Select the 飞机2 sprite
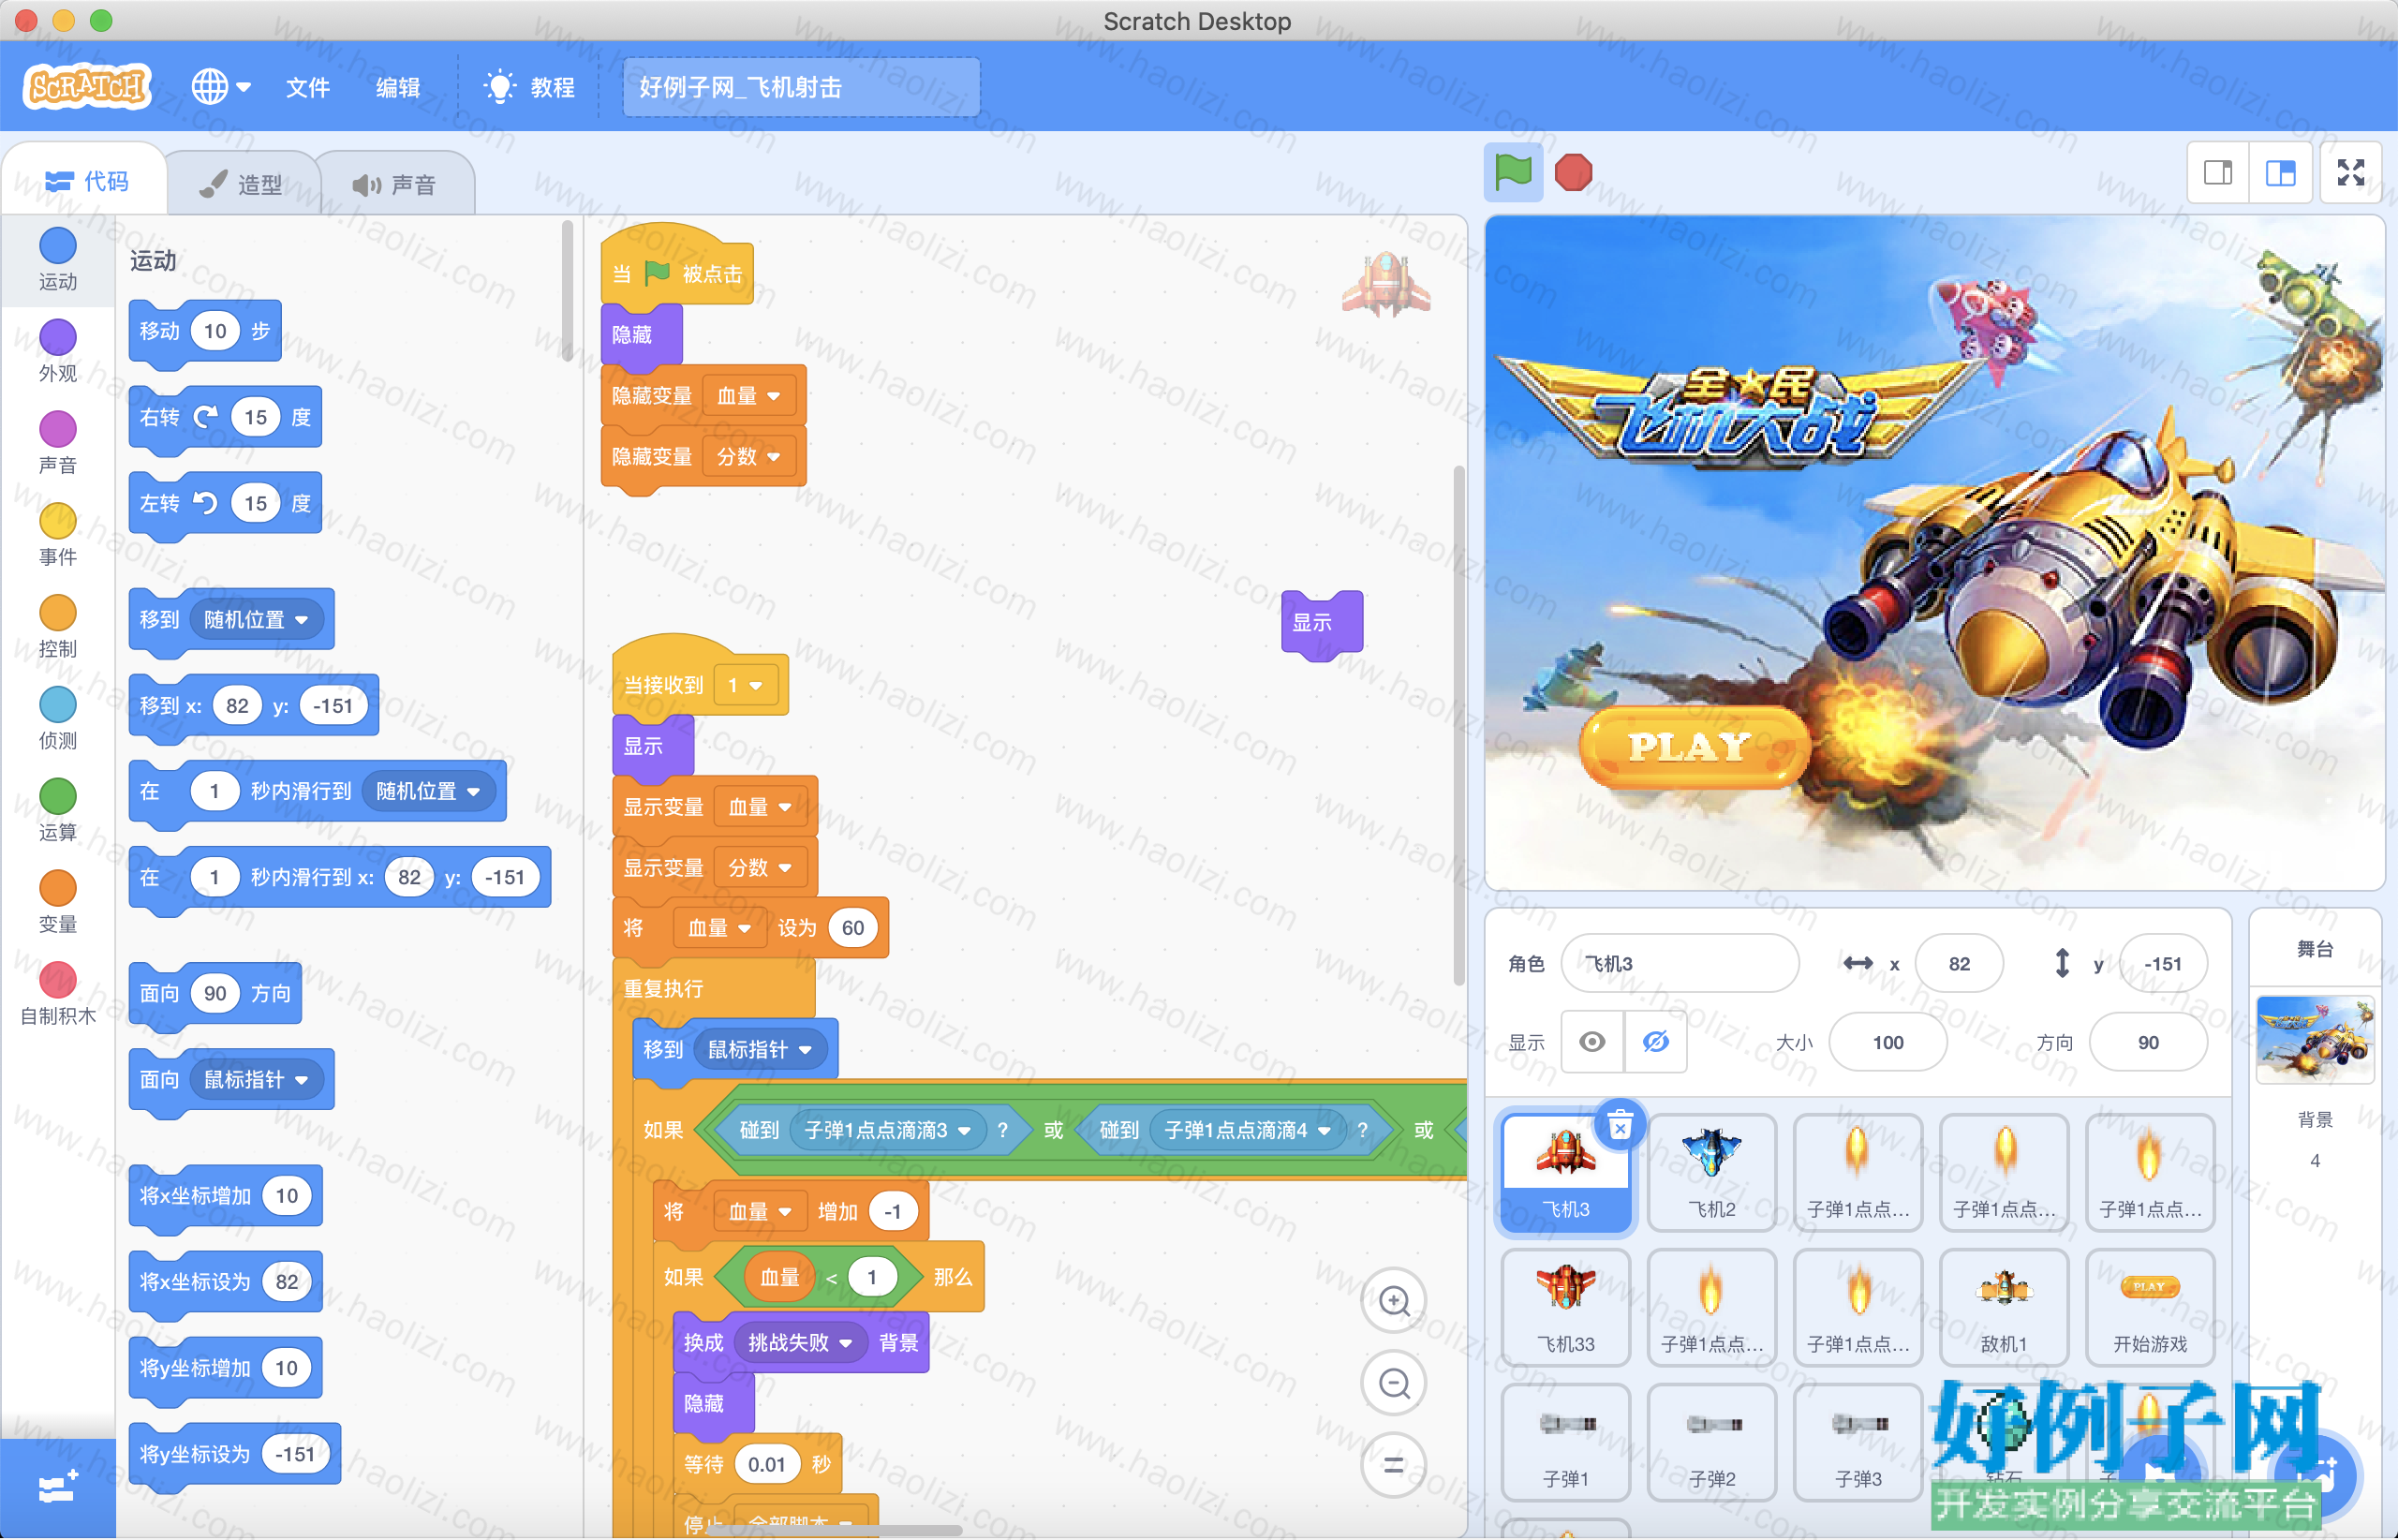Screen dimensions: 2398x1540 pyautogui.click(x=1712, y=1172)
